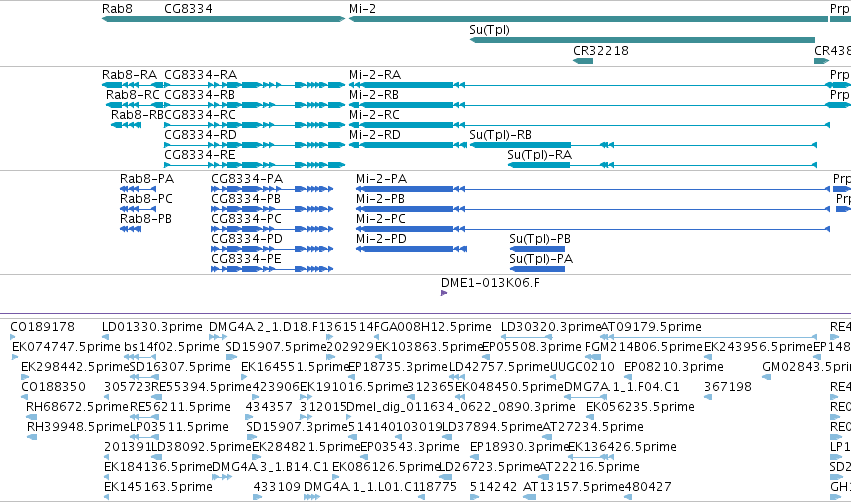Click protein Rab8-PB label
Image resolution: width=851 pixels, height=502 pixels.
145,219
